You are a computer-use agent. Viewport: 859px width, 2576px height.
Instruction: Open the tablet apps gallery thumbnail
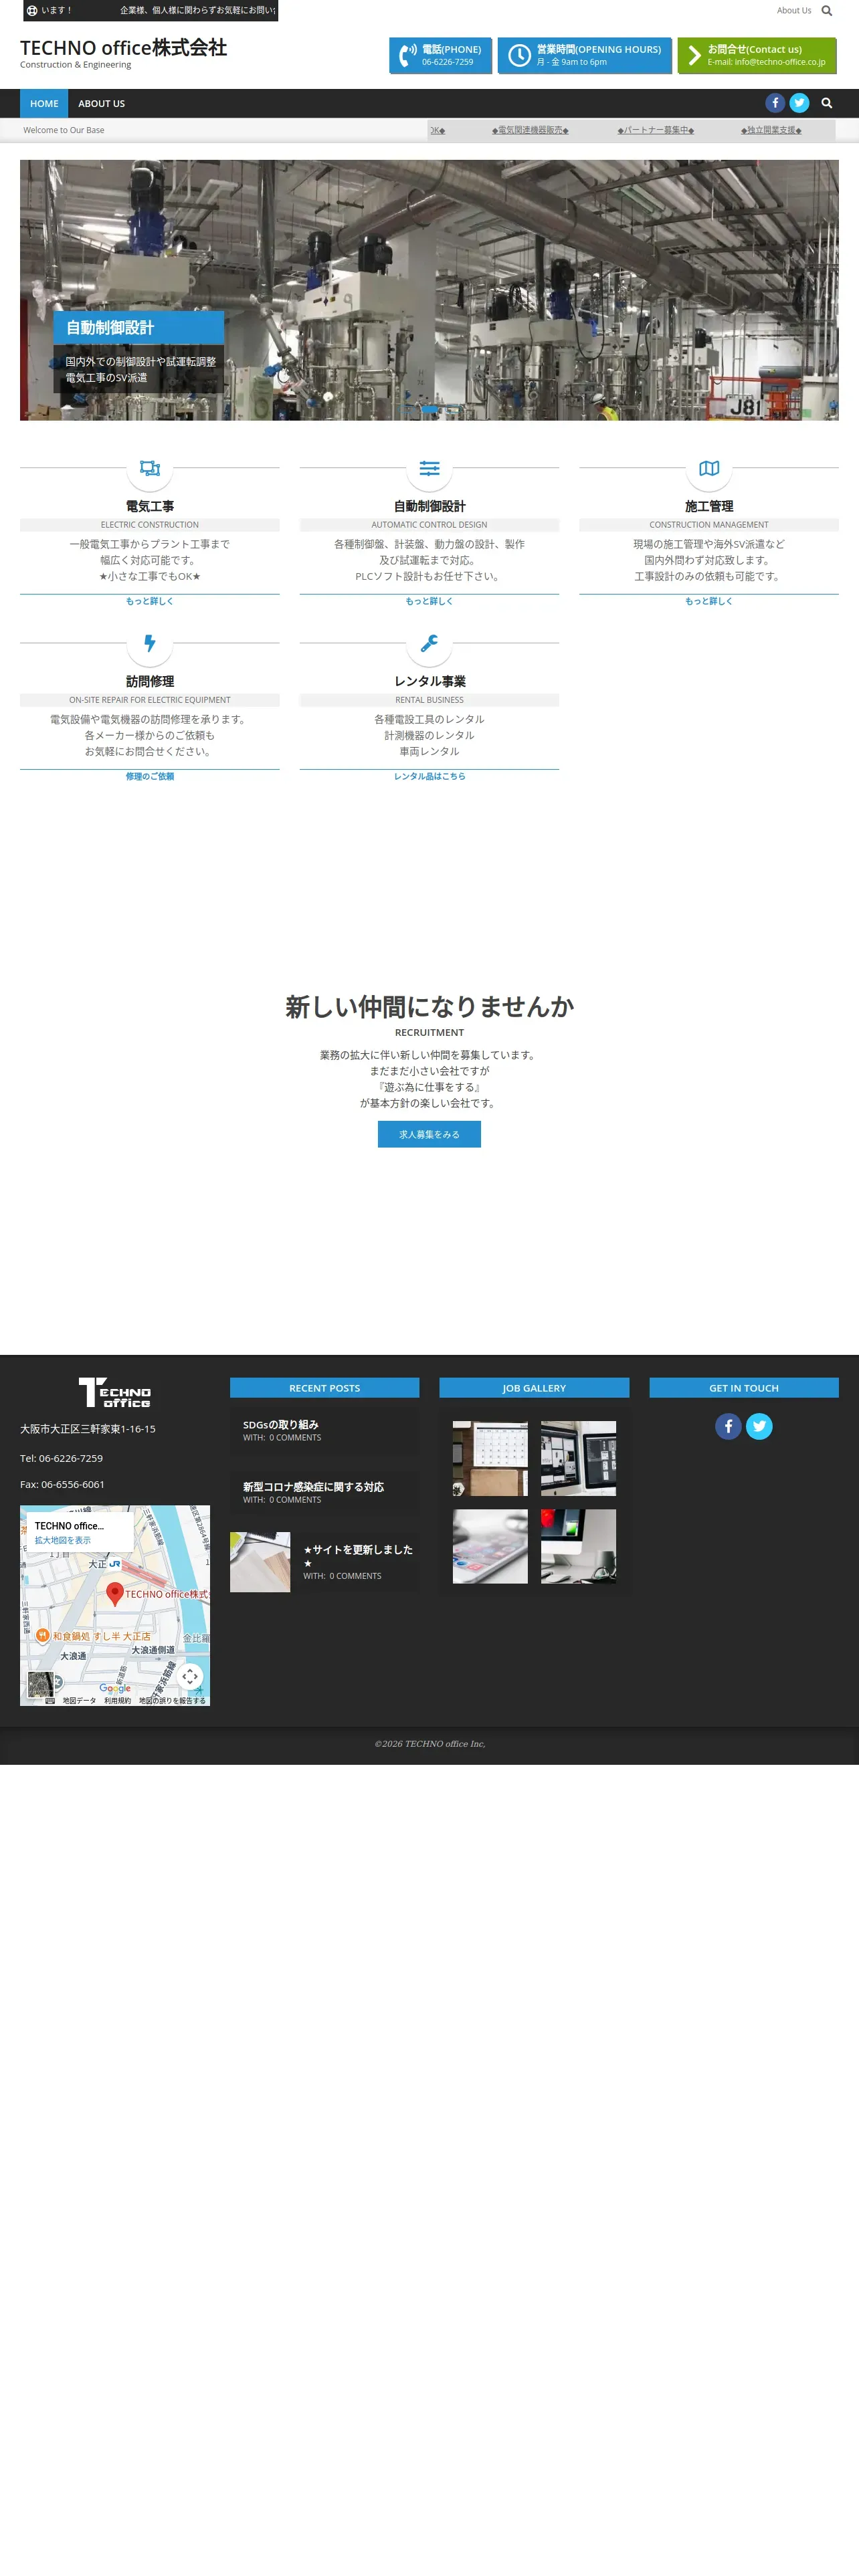pos(490,1546)
